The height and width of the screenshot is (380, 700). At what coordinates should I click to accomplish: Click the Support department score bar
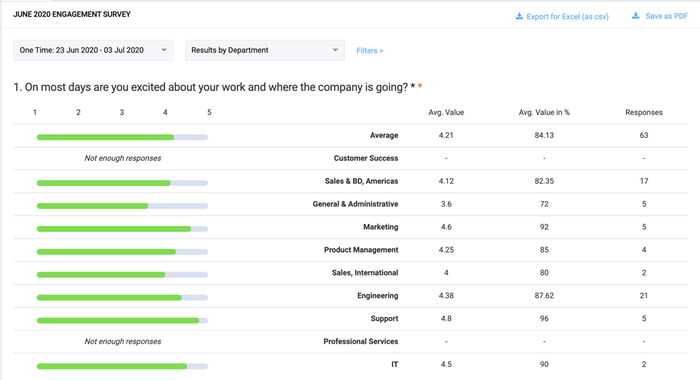click(x=122, y=320)
